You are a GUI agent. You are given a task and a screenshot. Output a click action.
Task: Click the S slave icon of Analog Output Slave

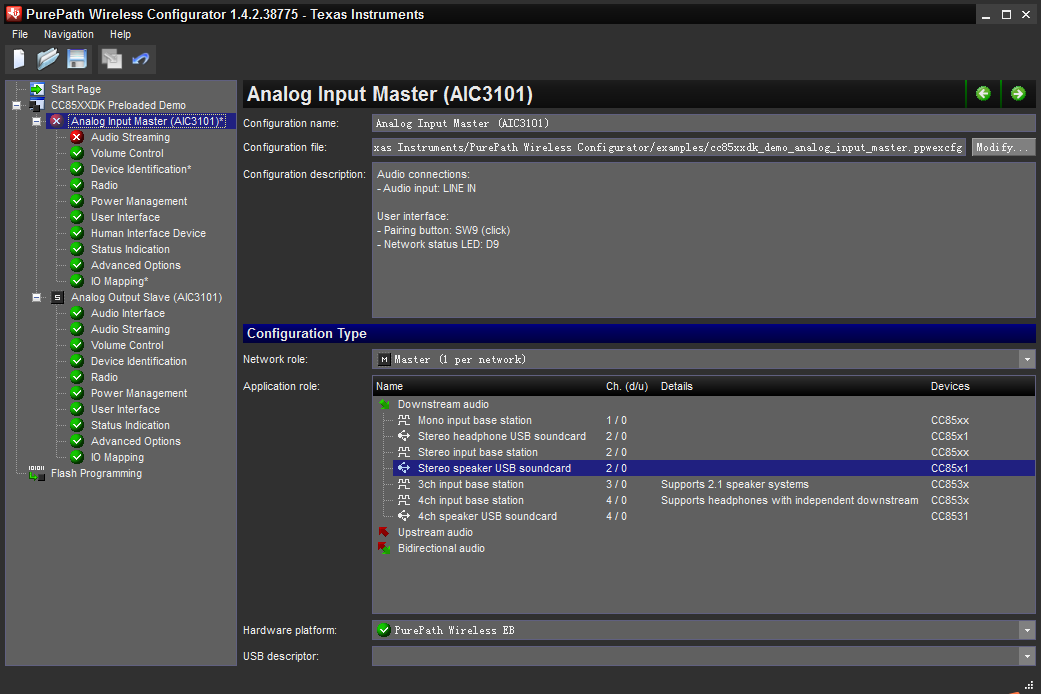click(x=57, y=298)
